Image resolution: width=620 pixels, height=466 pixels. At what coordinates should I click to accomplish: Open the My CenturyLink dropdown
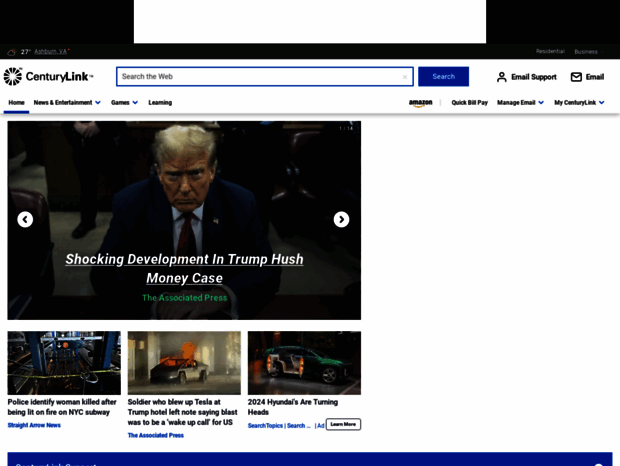coord(579,102)
